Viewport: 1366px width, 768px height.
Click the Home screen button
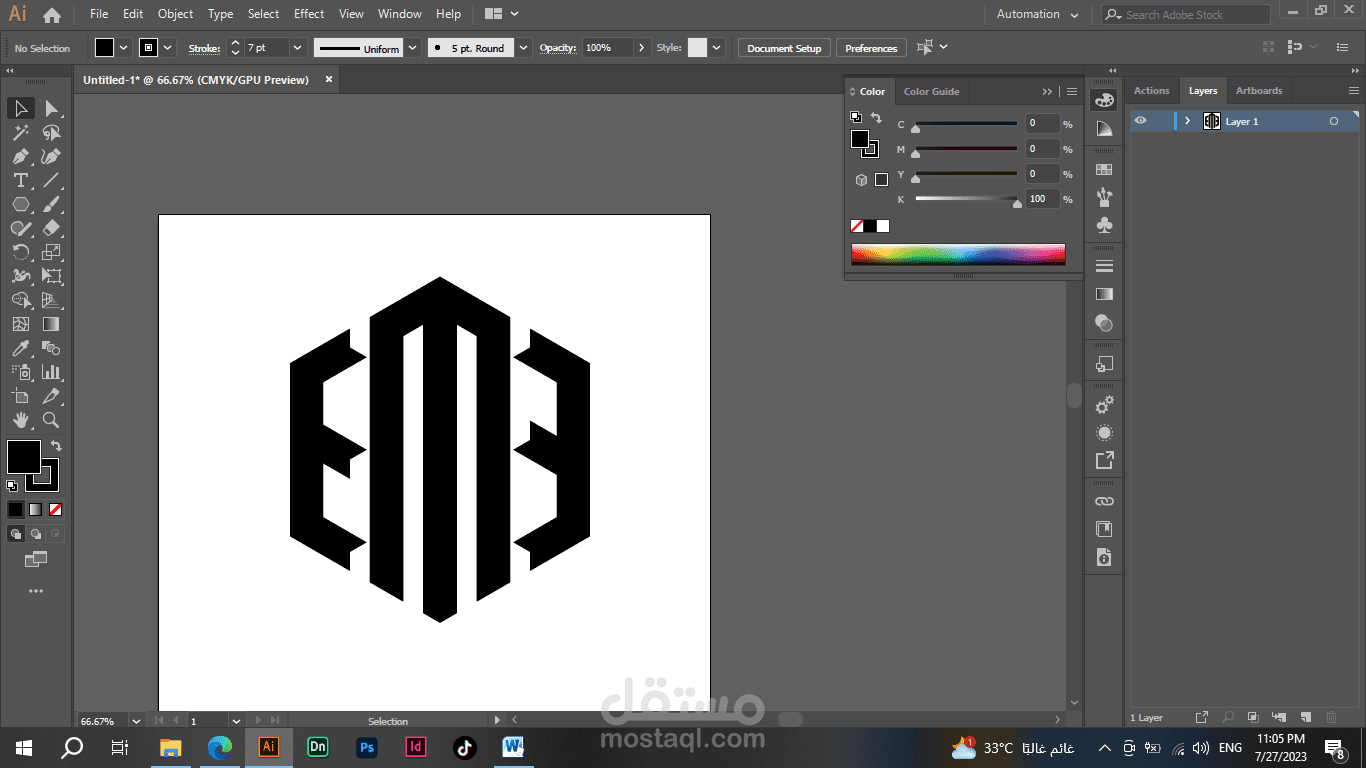(x=52, y=15)
